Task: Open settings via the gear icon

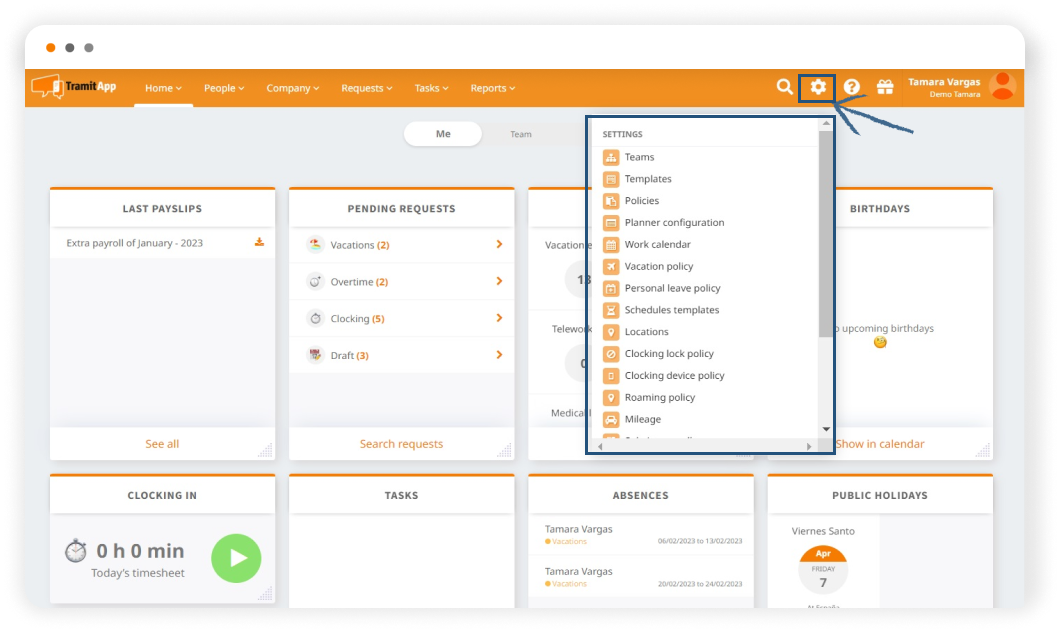Action: pos(818,87)
